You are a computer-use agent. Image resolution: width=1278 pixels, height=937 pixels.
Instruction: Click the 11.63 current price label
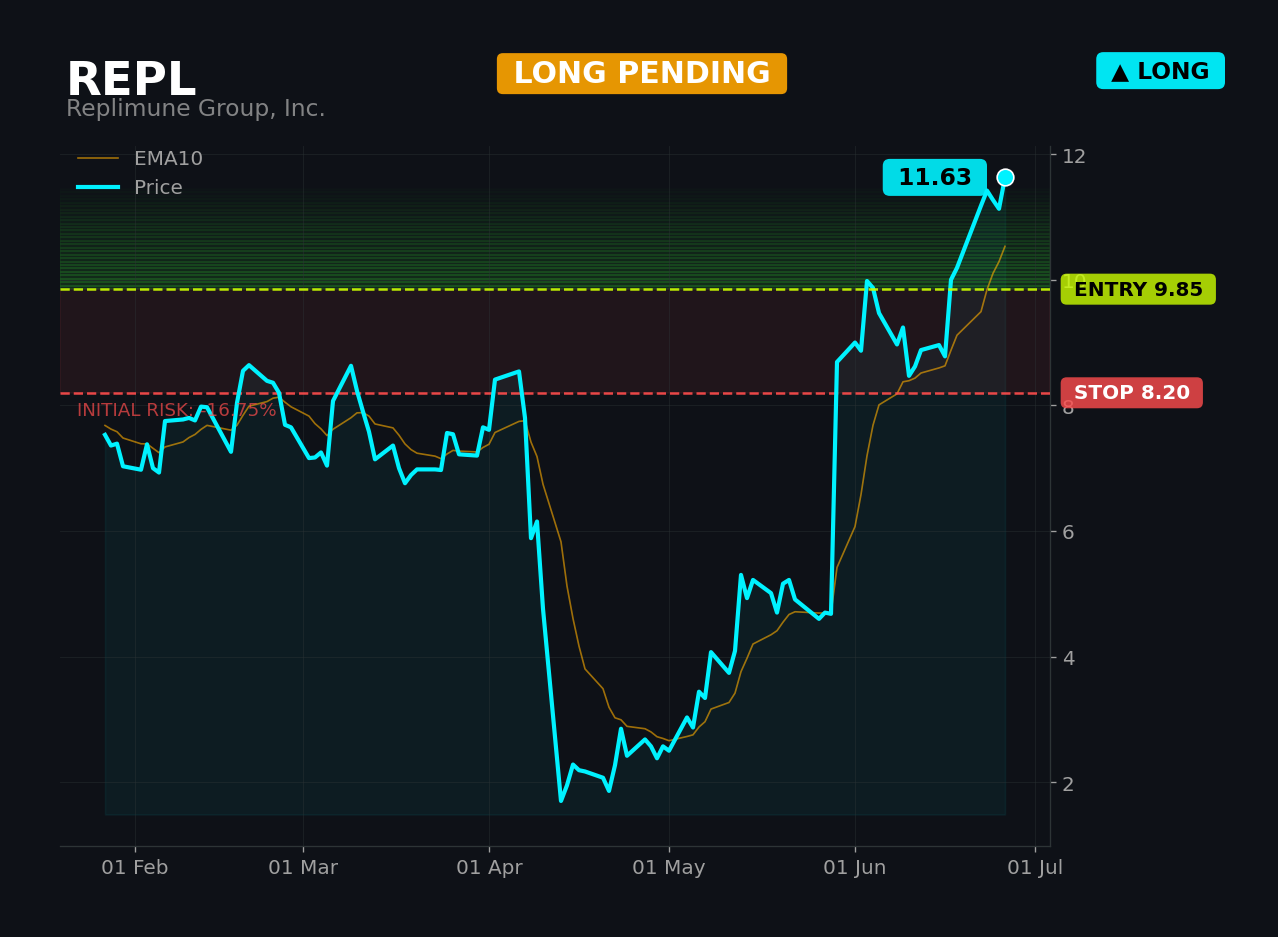pos(934,178)
